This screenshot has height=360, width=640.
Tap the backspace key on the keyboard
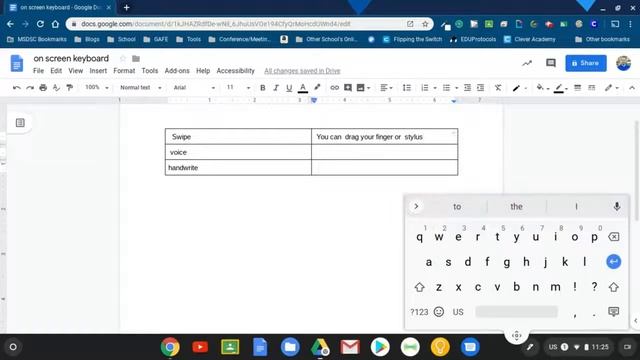pos(613,237)
